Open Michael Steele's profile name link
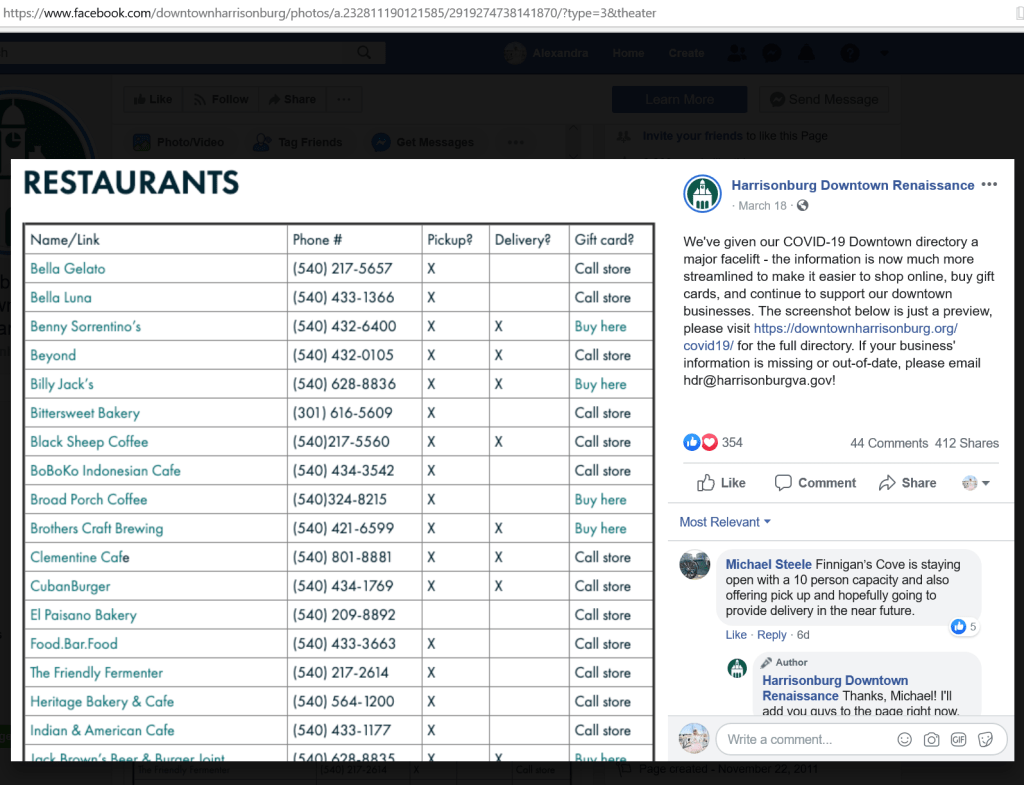Image resolution: width=1024 pixels, height=785 pixels. (769, 564)
